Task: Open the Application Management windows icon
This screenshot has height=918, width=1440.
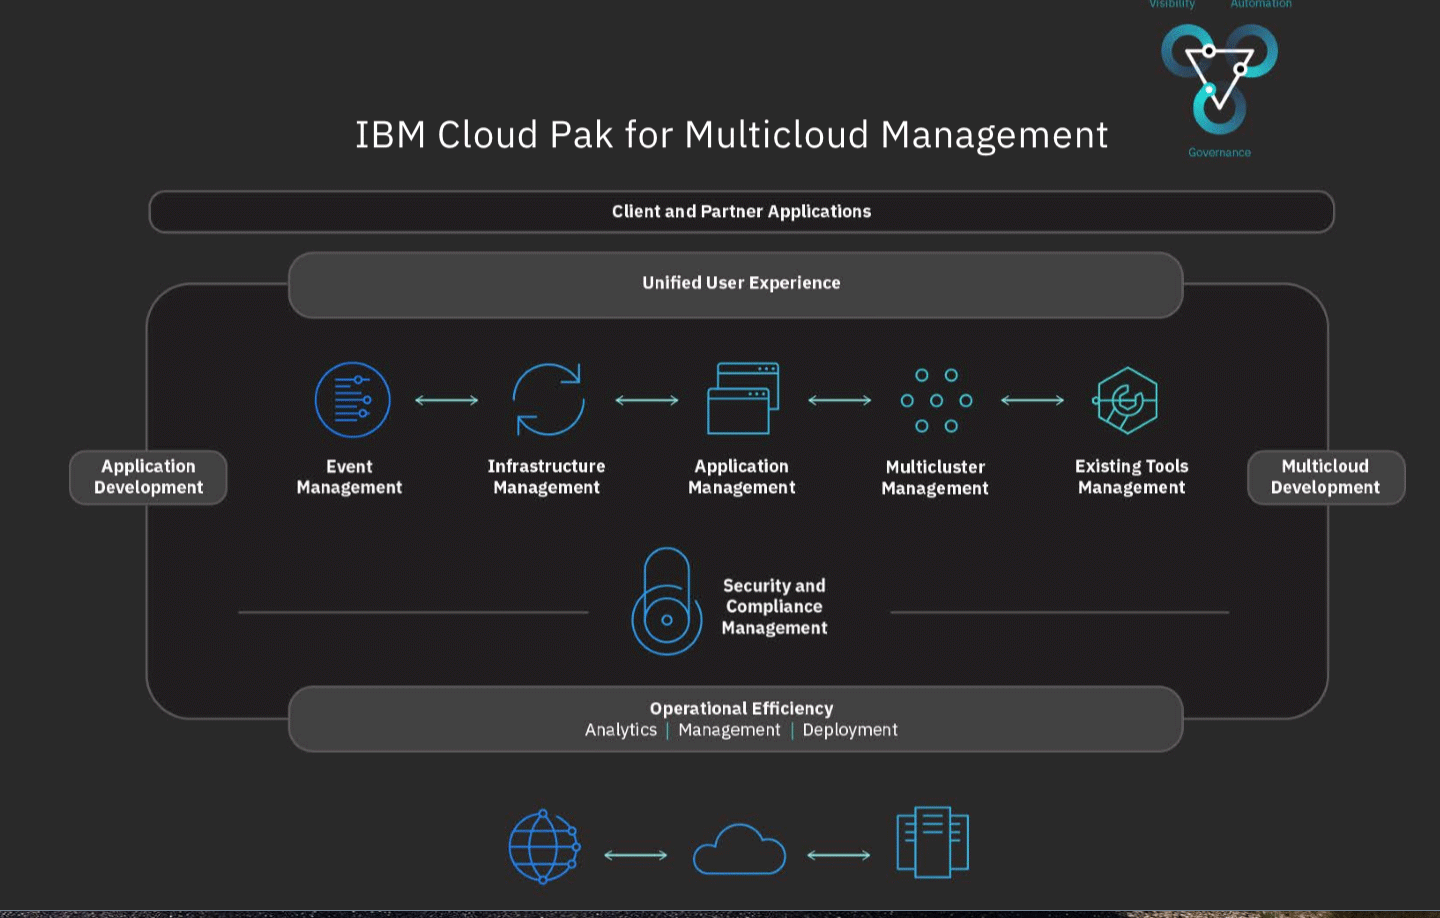Action: (743, 398)
